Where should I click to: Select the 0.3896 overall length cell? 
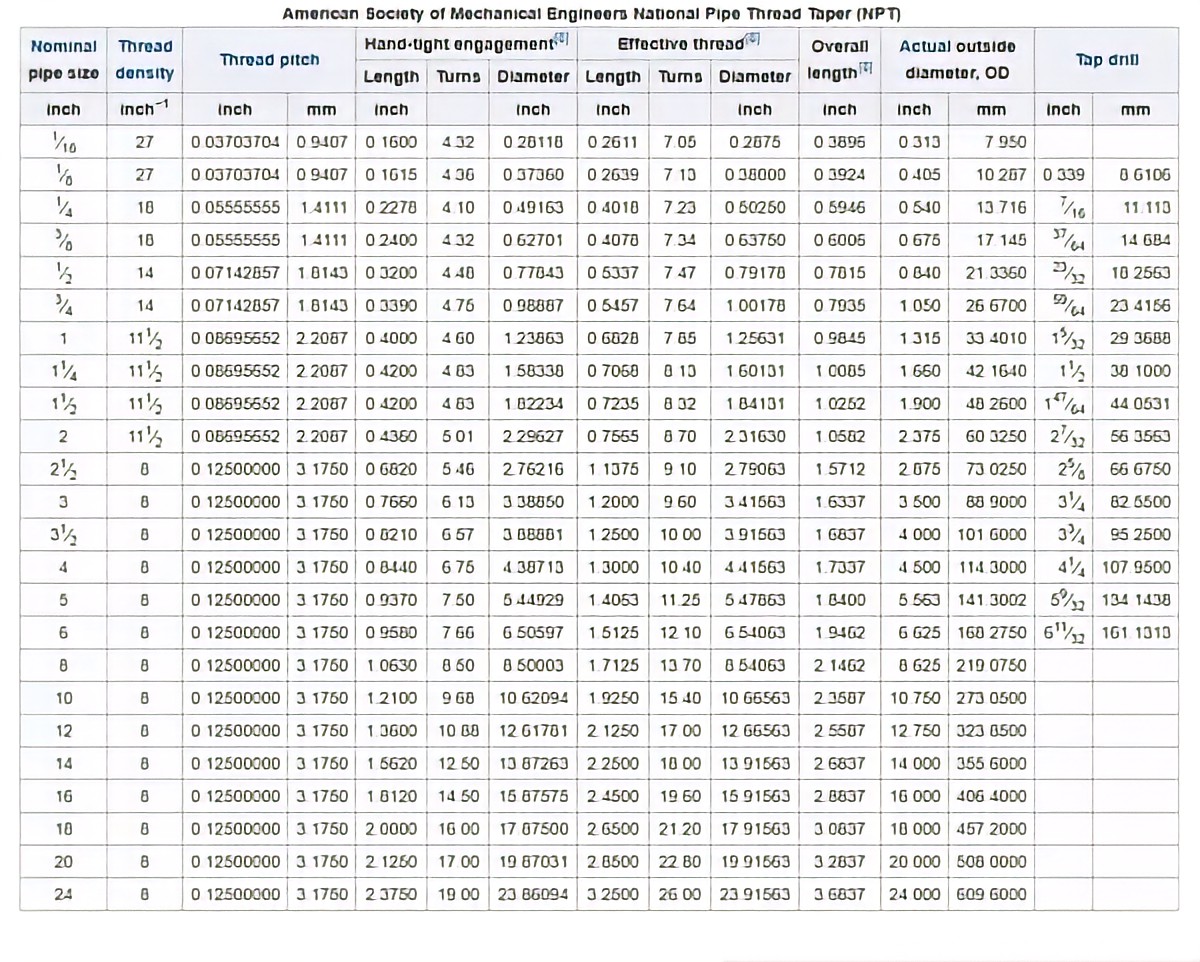(x=839, y=142)
